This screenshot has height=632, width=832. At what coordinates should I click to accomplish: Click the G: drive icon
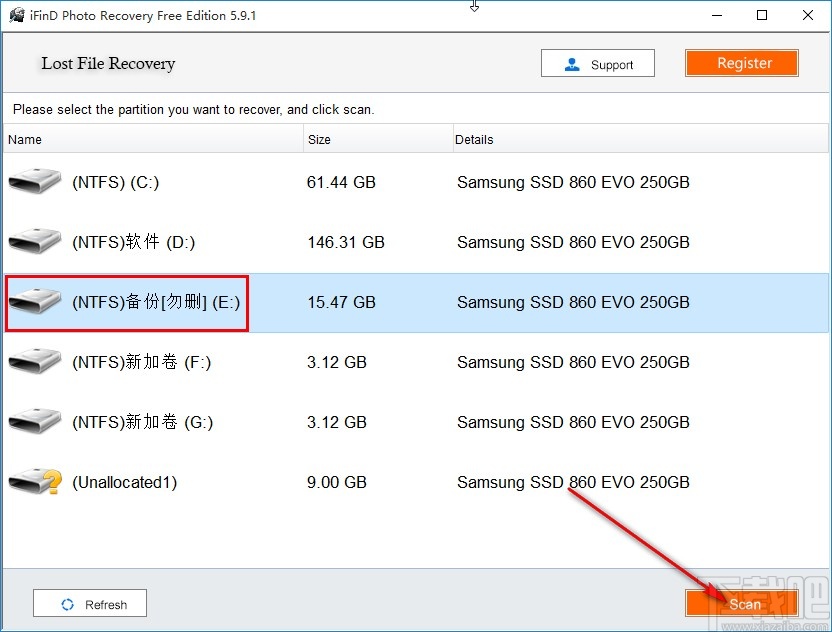pyautogui.click(x=34, y=421)
